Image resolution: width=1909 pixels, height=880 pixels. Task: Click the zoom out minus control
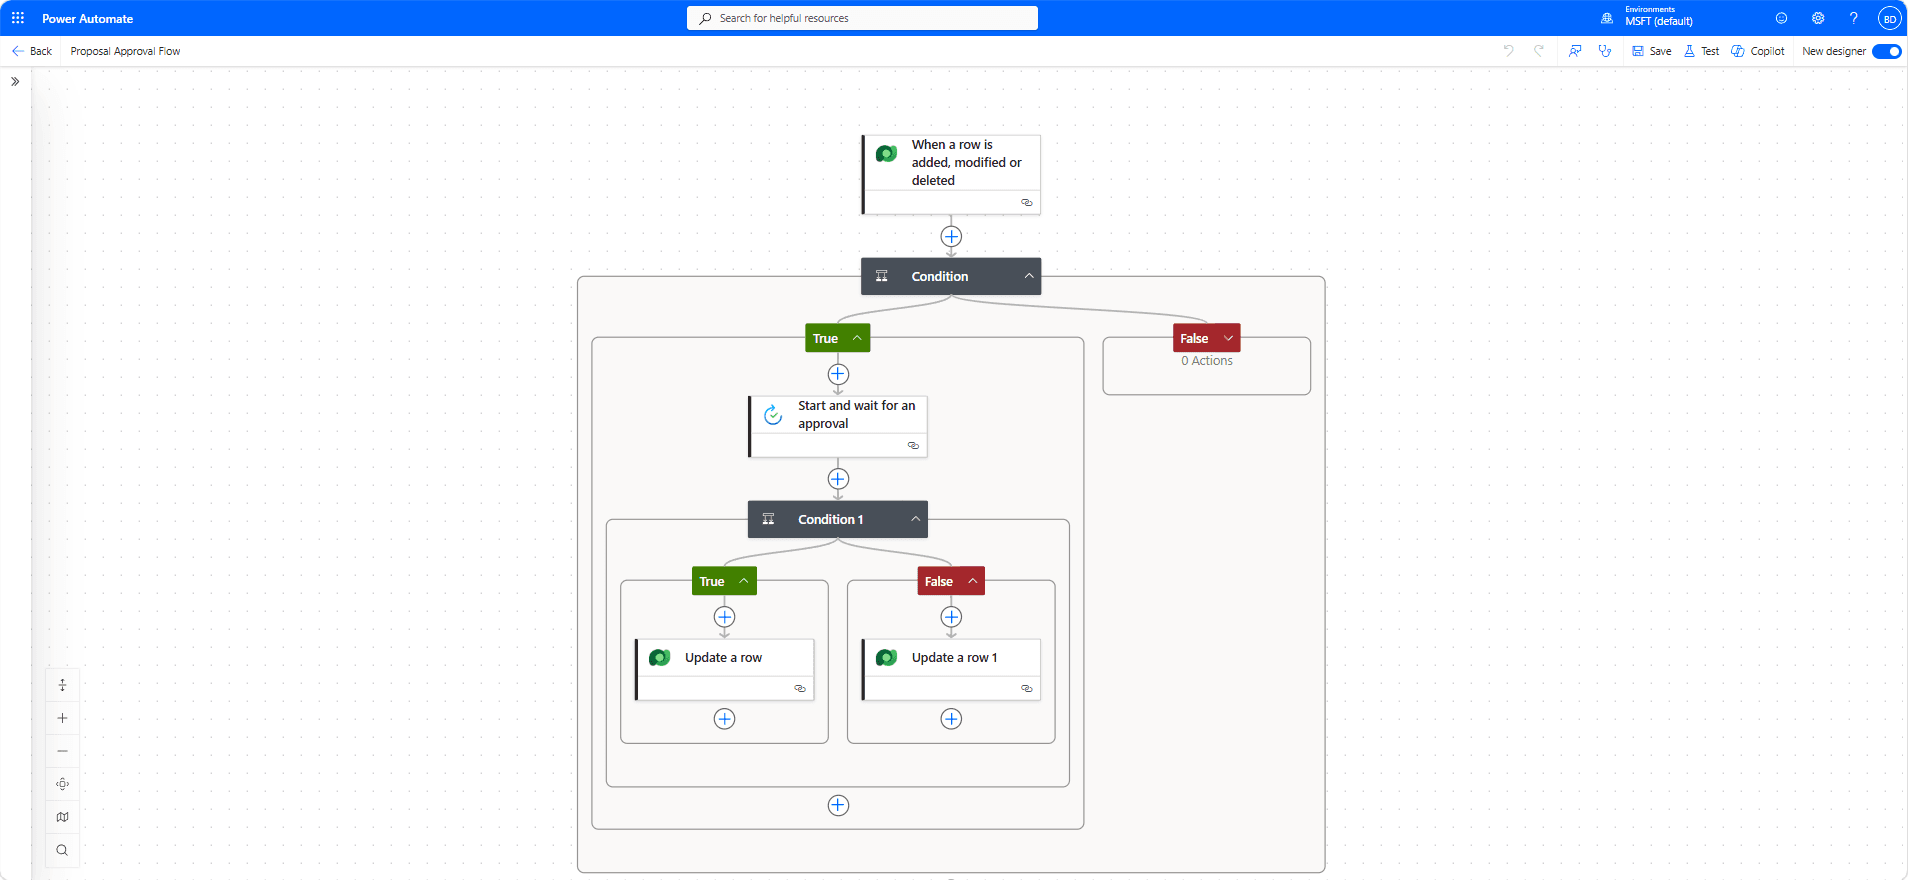point(62,751)
